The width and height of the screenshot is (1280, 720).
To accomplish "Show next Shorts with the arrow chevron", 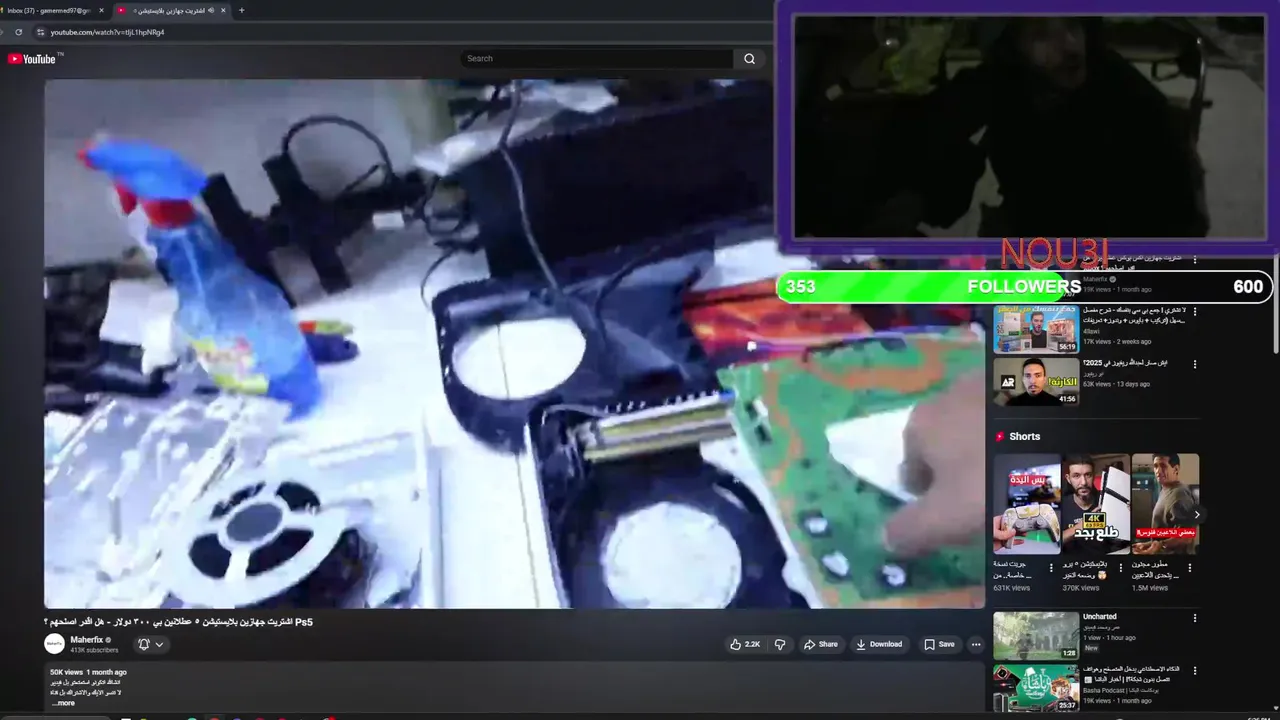I will tap(1197, 515).
